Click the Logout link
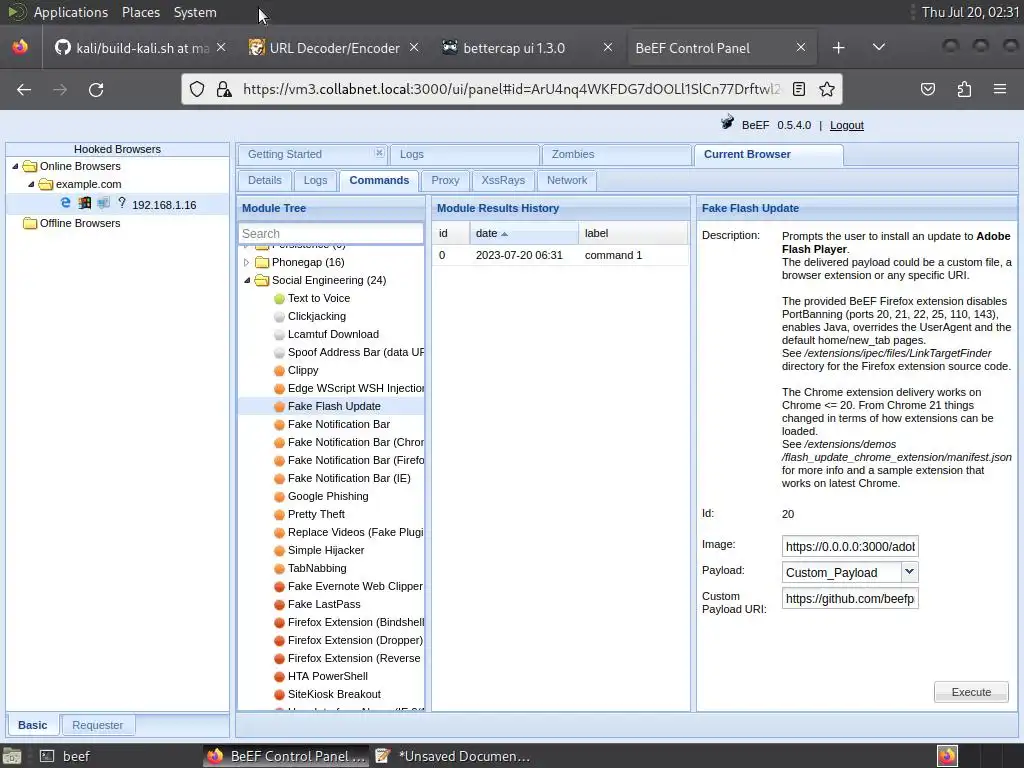 [x=846, y=125]
